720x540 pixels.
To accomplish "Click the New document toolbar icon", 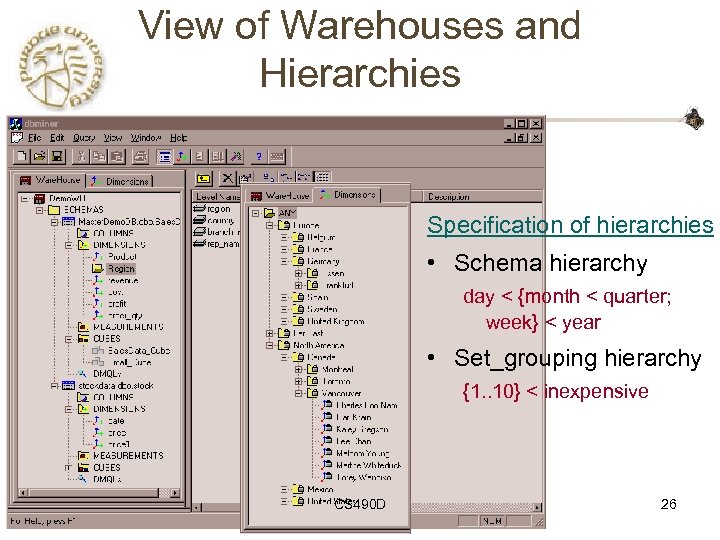I will coord(21,157).
